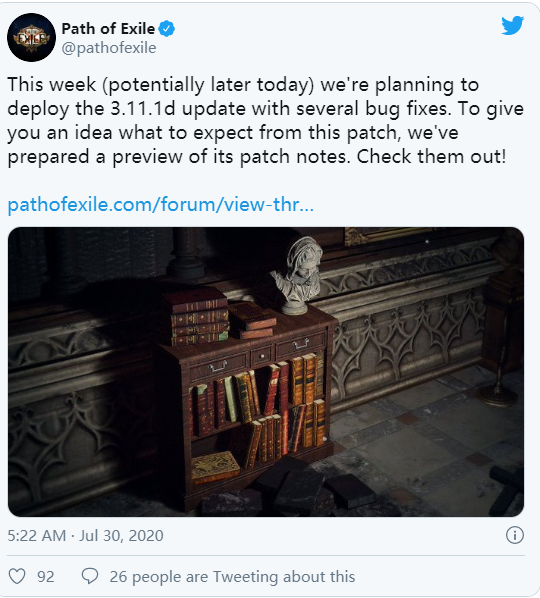Open '26 people are Tweeting about this'

click(232, 577)
